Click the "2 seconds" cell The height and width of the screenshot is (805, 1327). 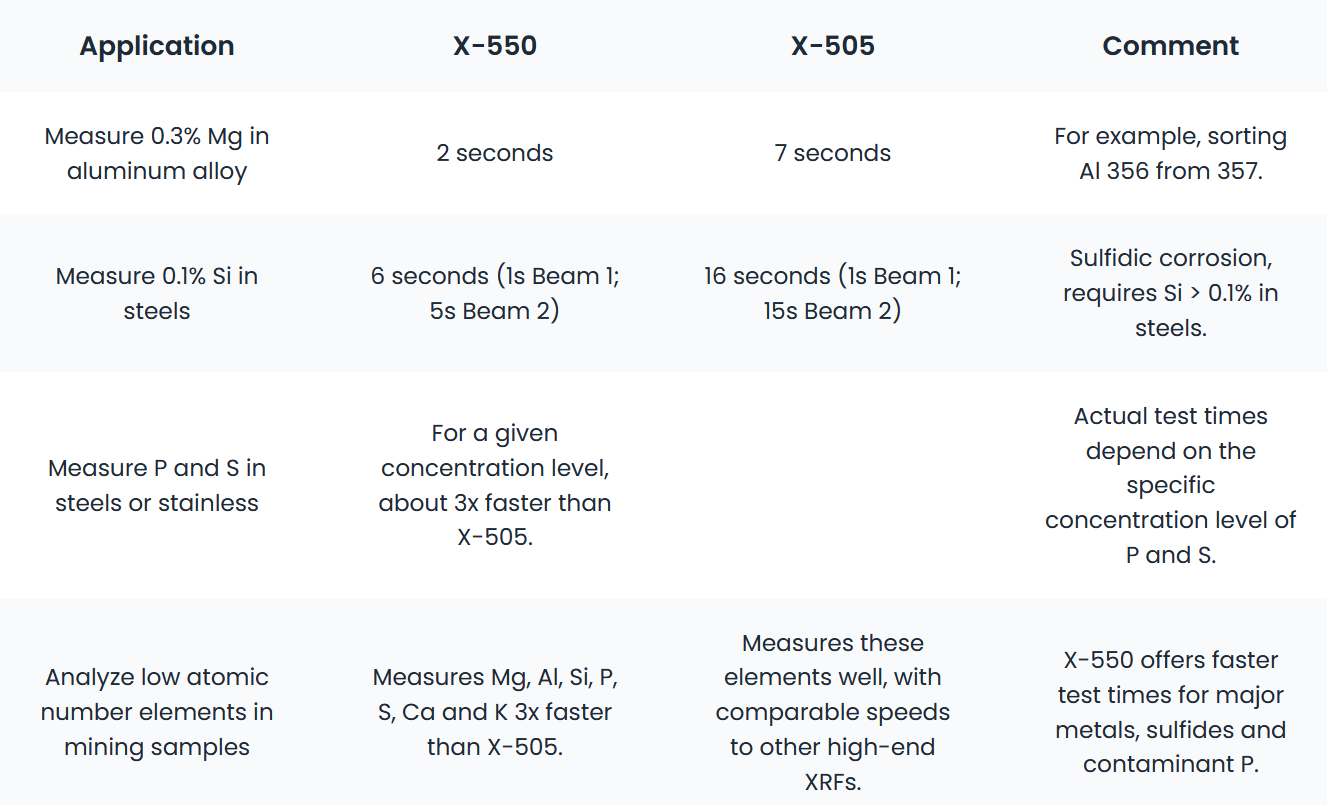(x=494, y=154)
